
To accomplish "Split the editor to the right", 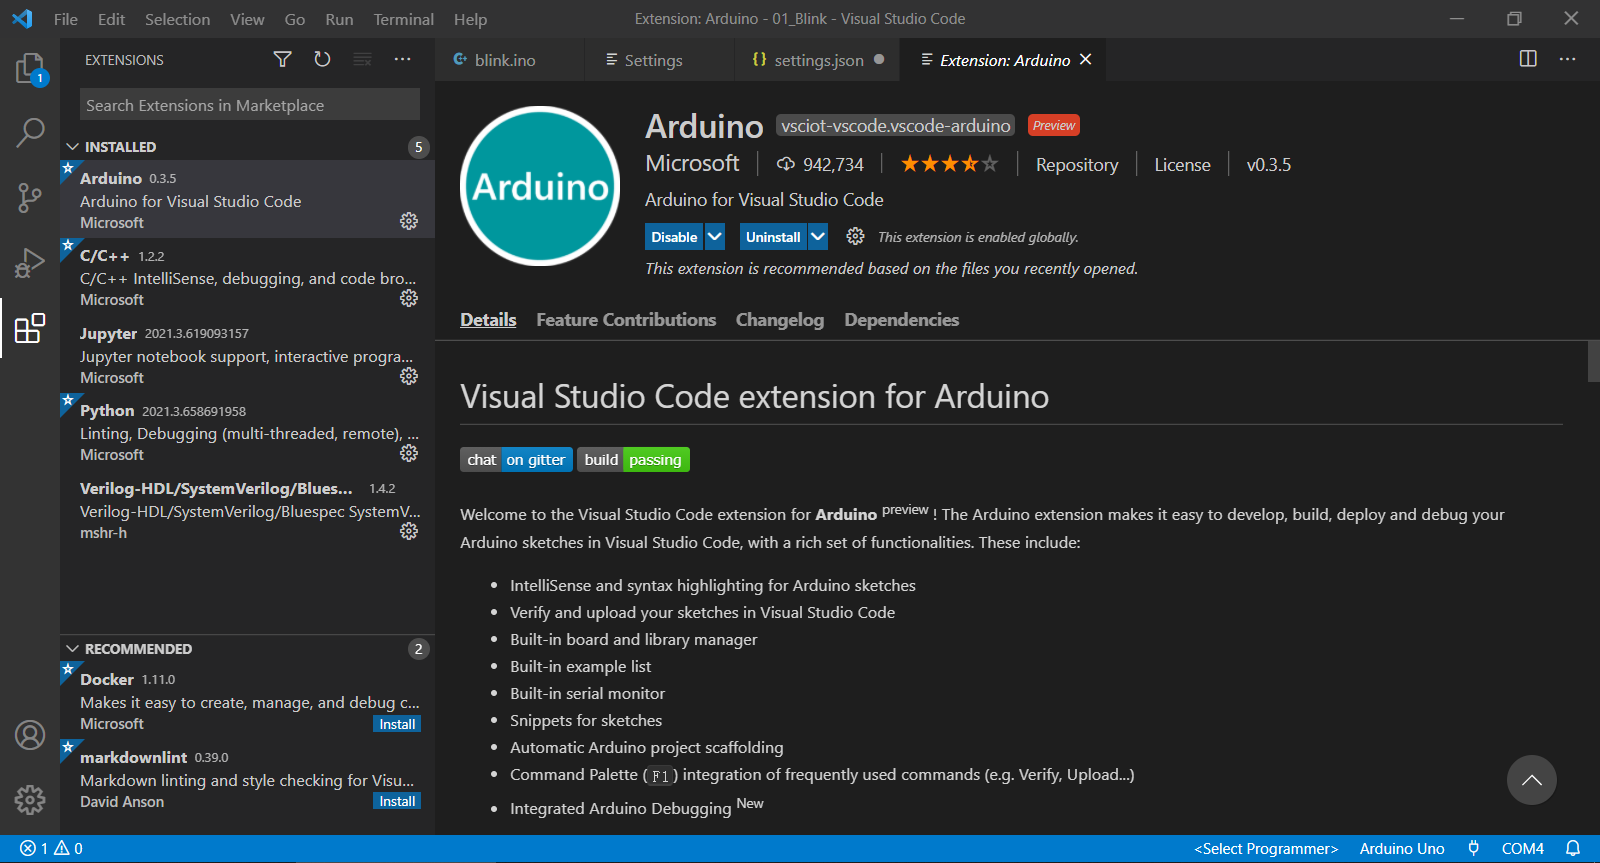I will click(x=1528, y=59).
